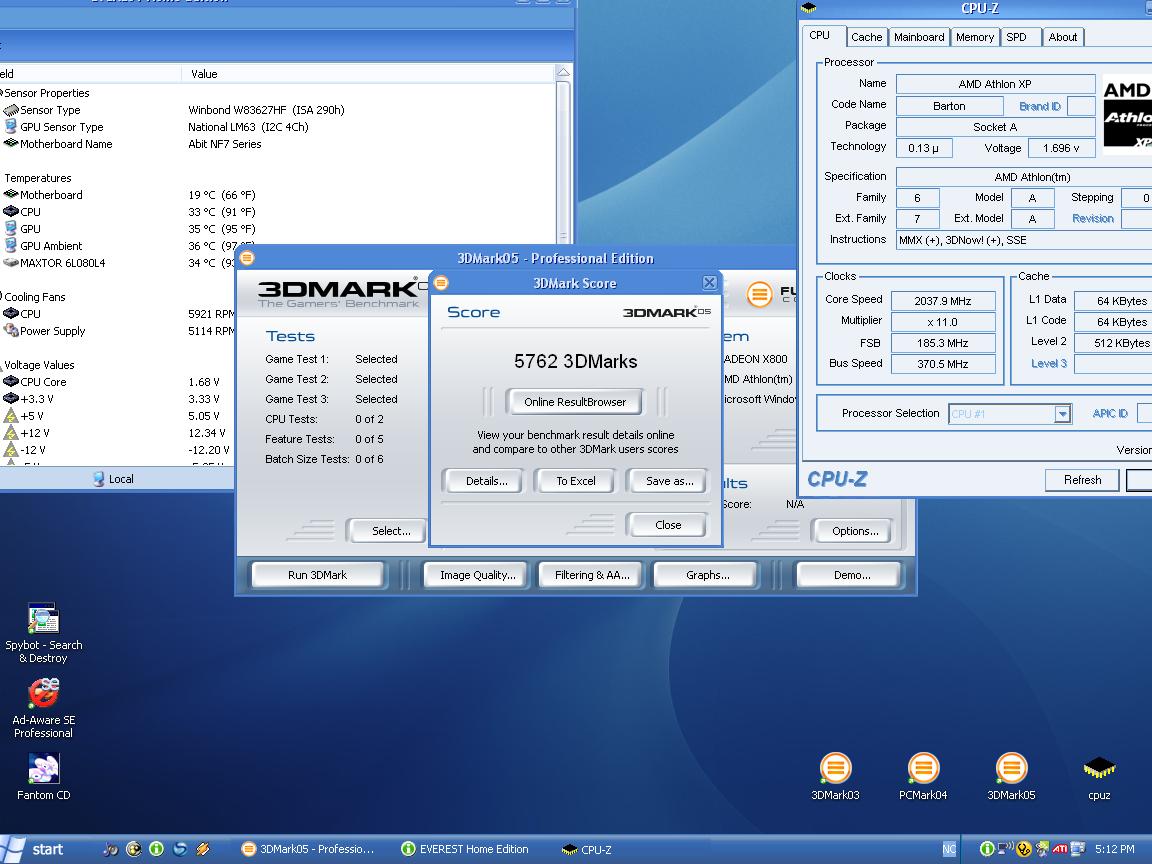Click Options... button in 3DMark05
The height and width of the screenshot is (864, 1152).
pos(854,531)
